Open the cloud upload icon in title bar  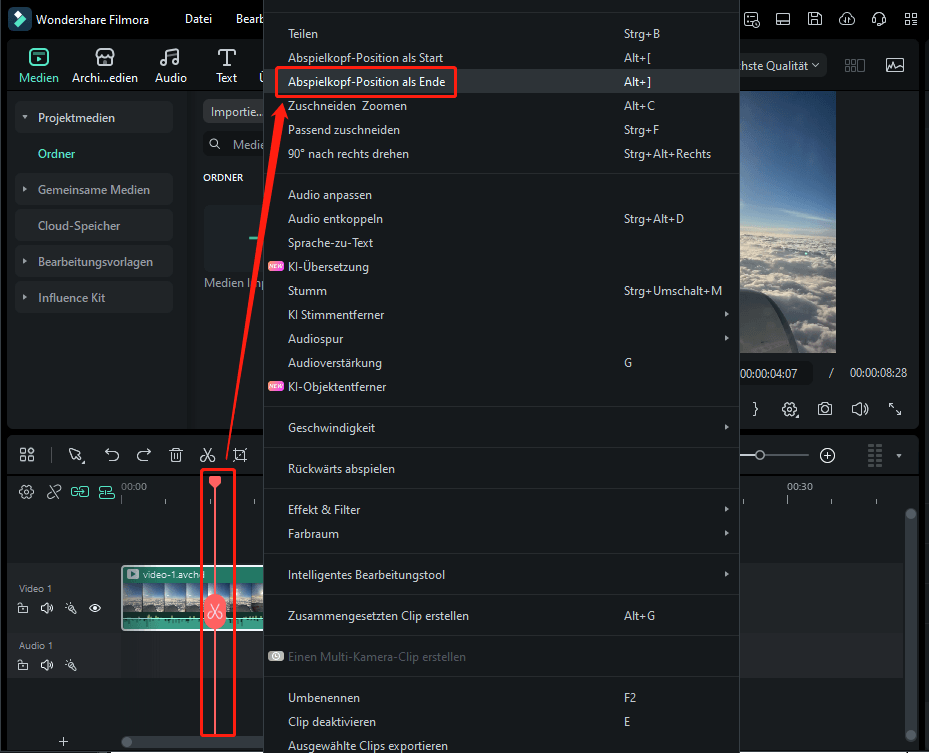(847, 19)
